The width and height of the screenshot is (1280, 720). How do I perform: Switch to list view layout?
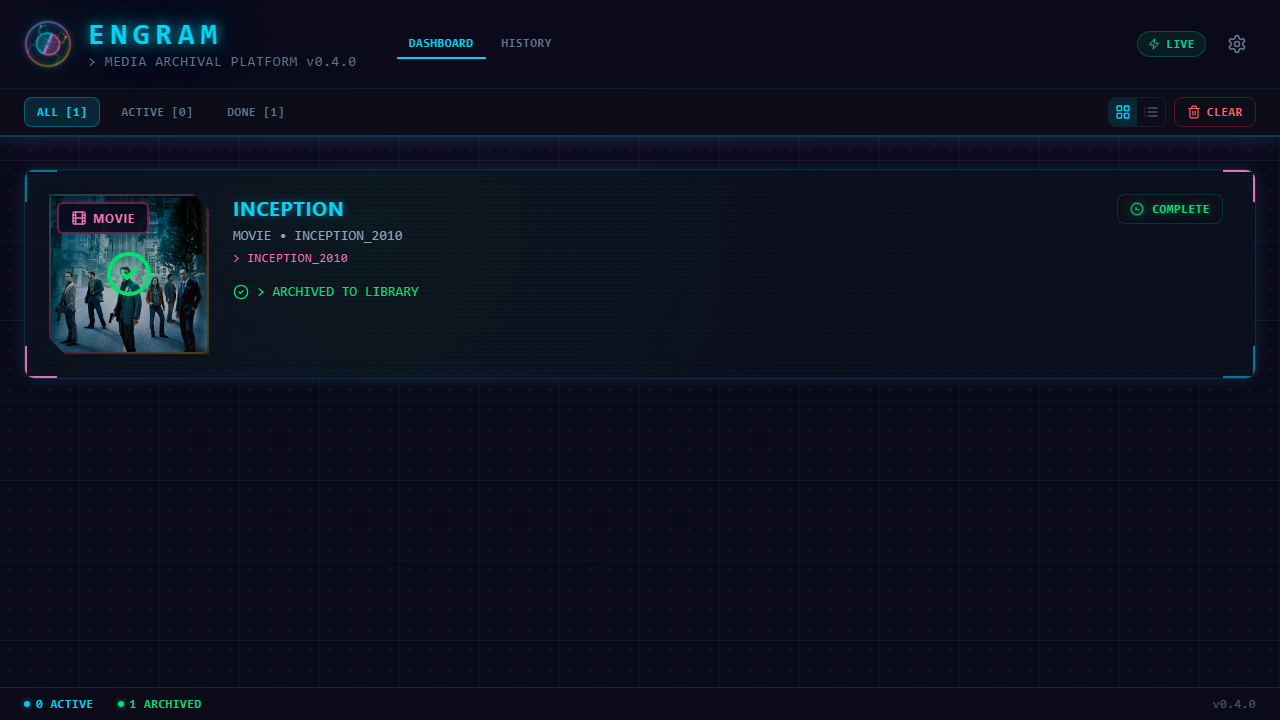tap(1151, 112)
